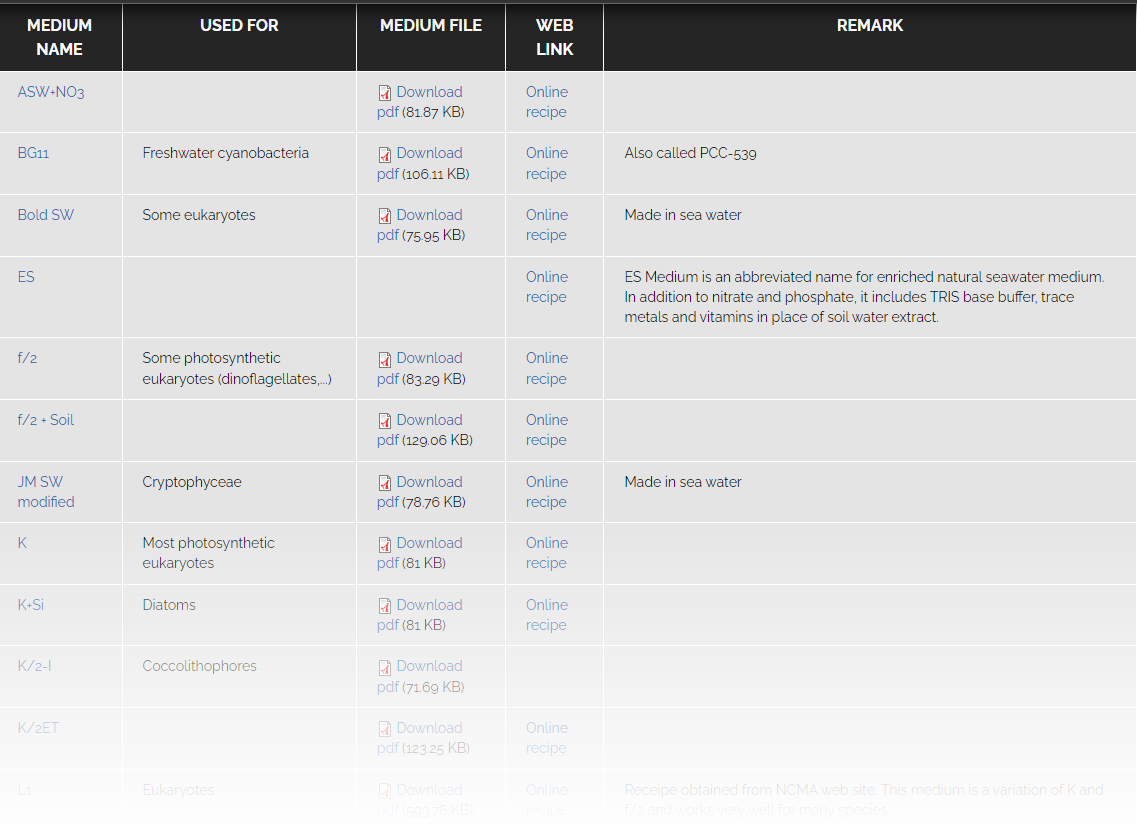This screenshot has width=1137, height=830.
Task: Open the JM SW modified name link
Action: [45, 492]
